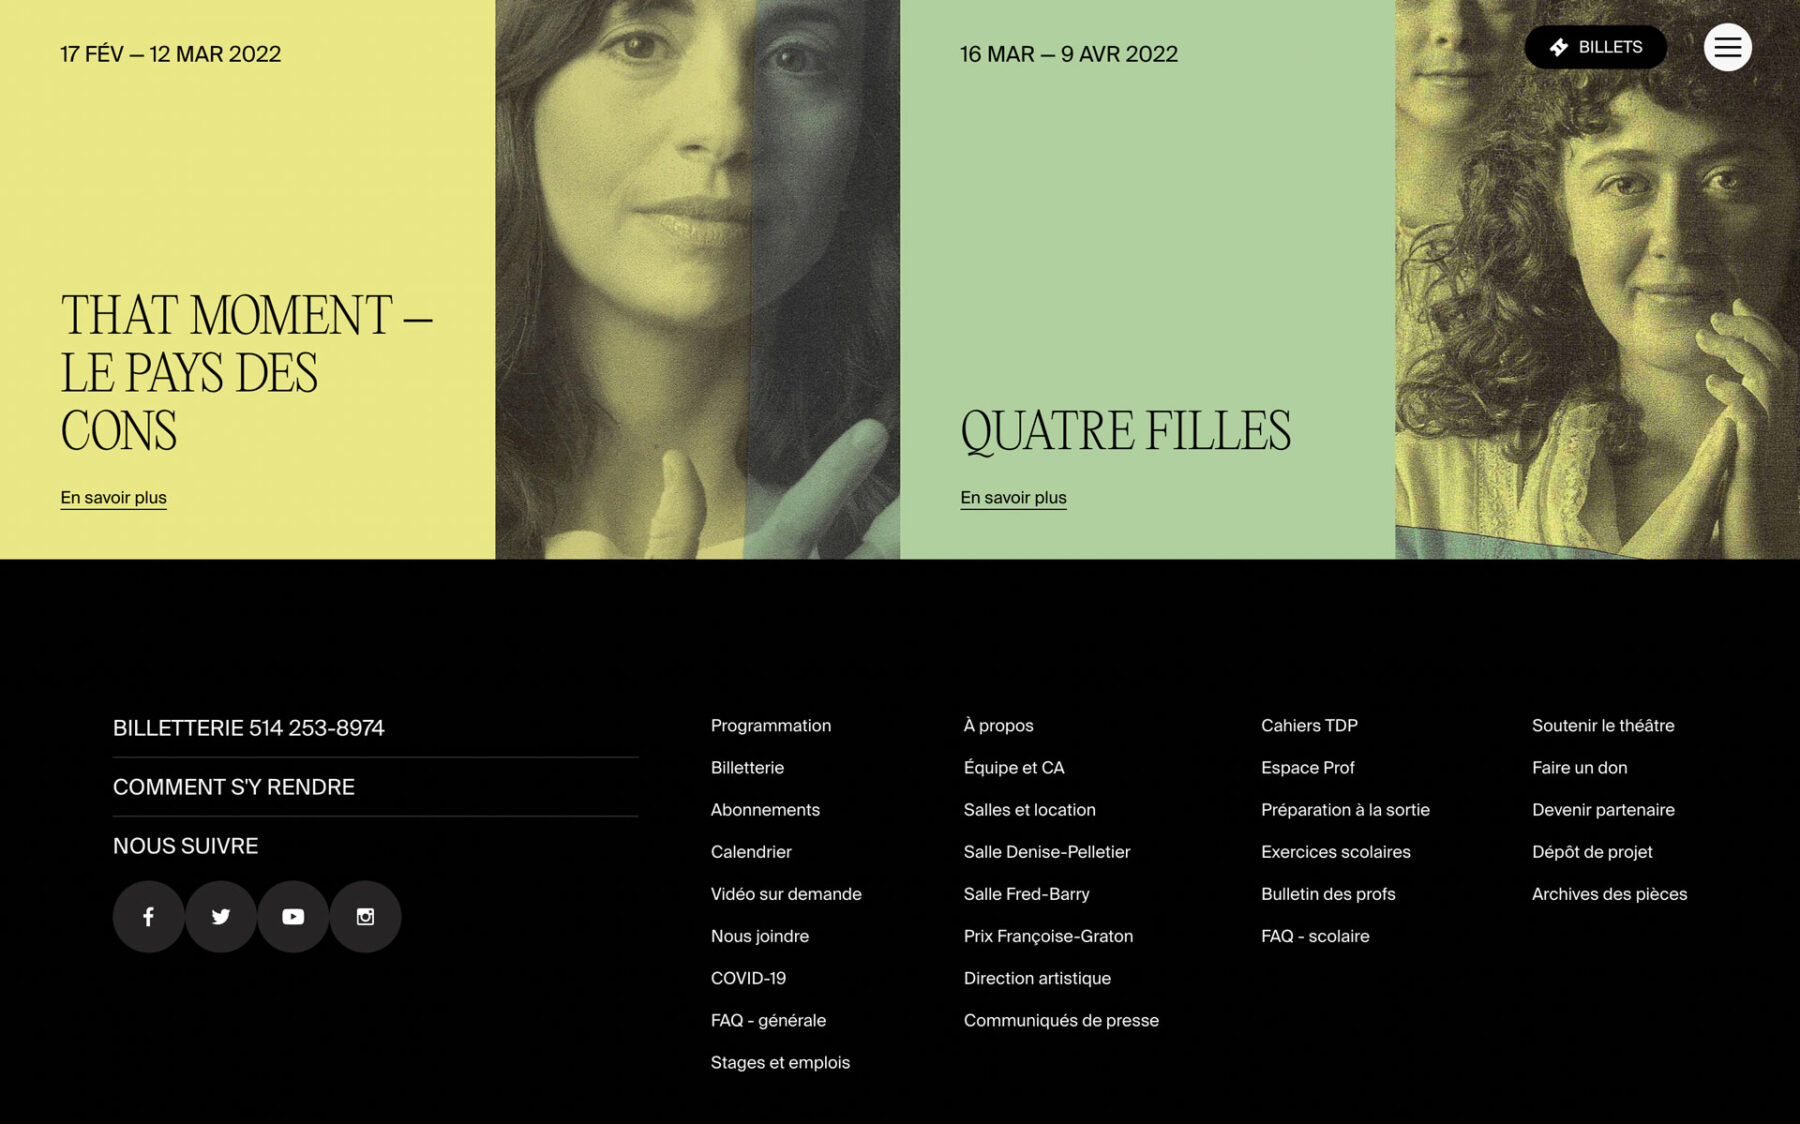The image size is (1800, 1124).
Task: Choose Faire un don
Action: click(x=1579, y=768)
